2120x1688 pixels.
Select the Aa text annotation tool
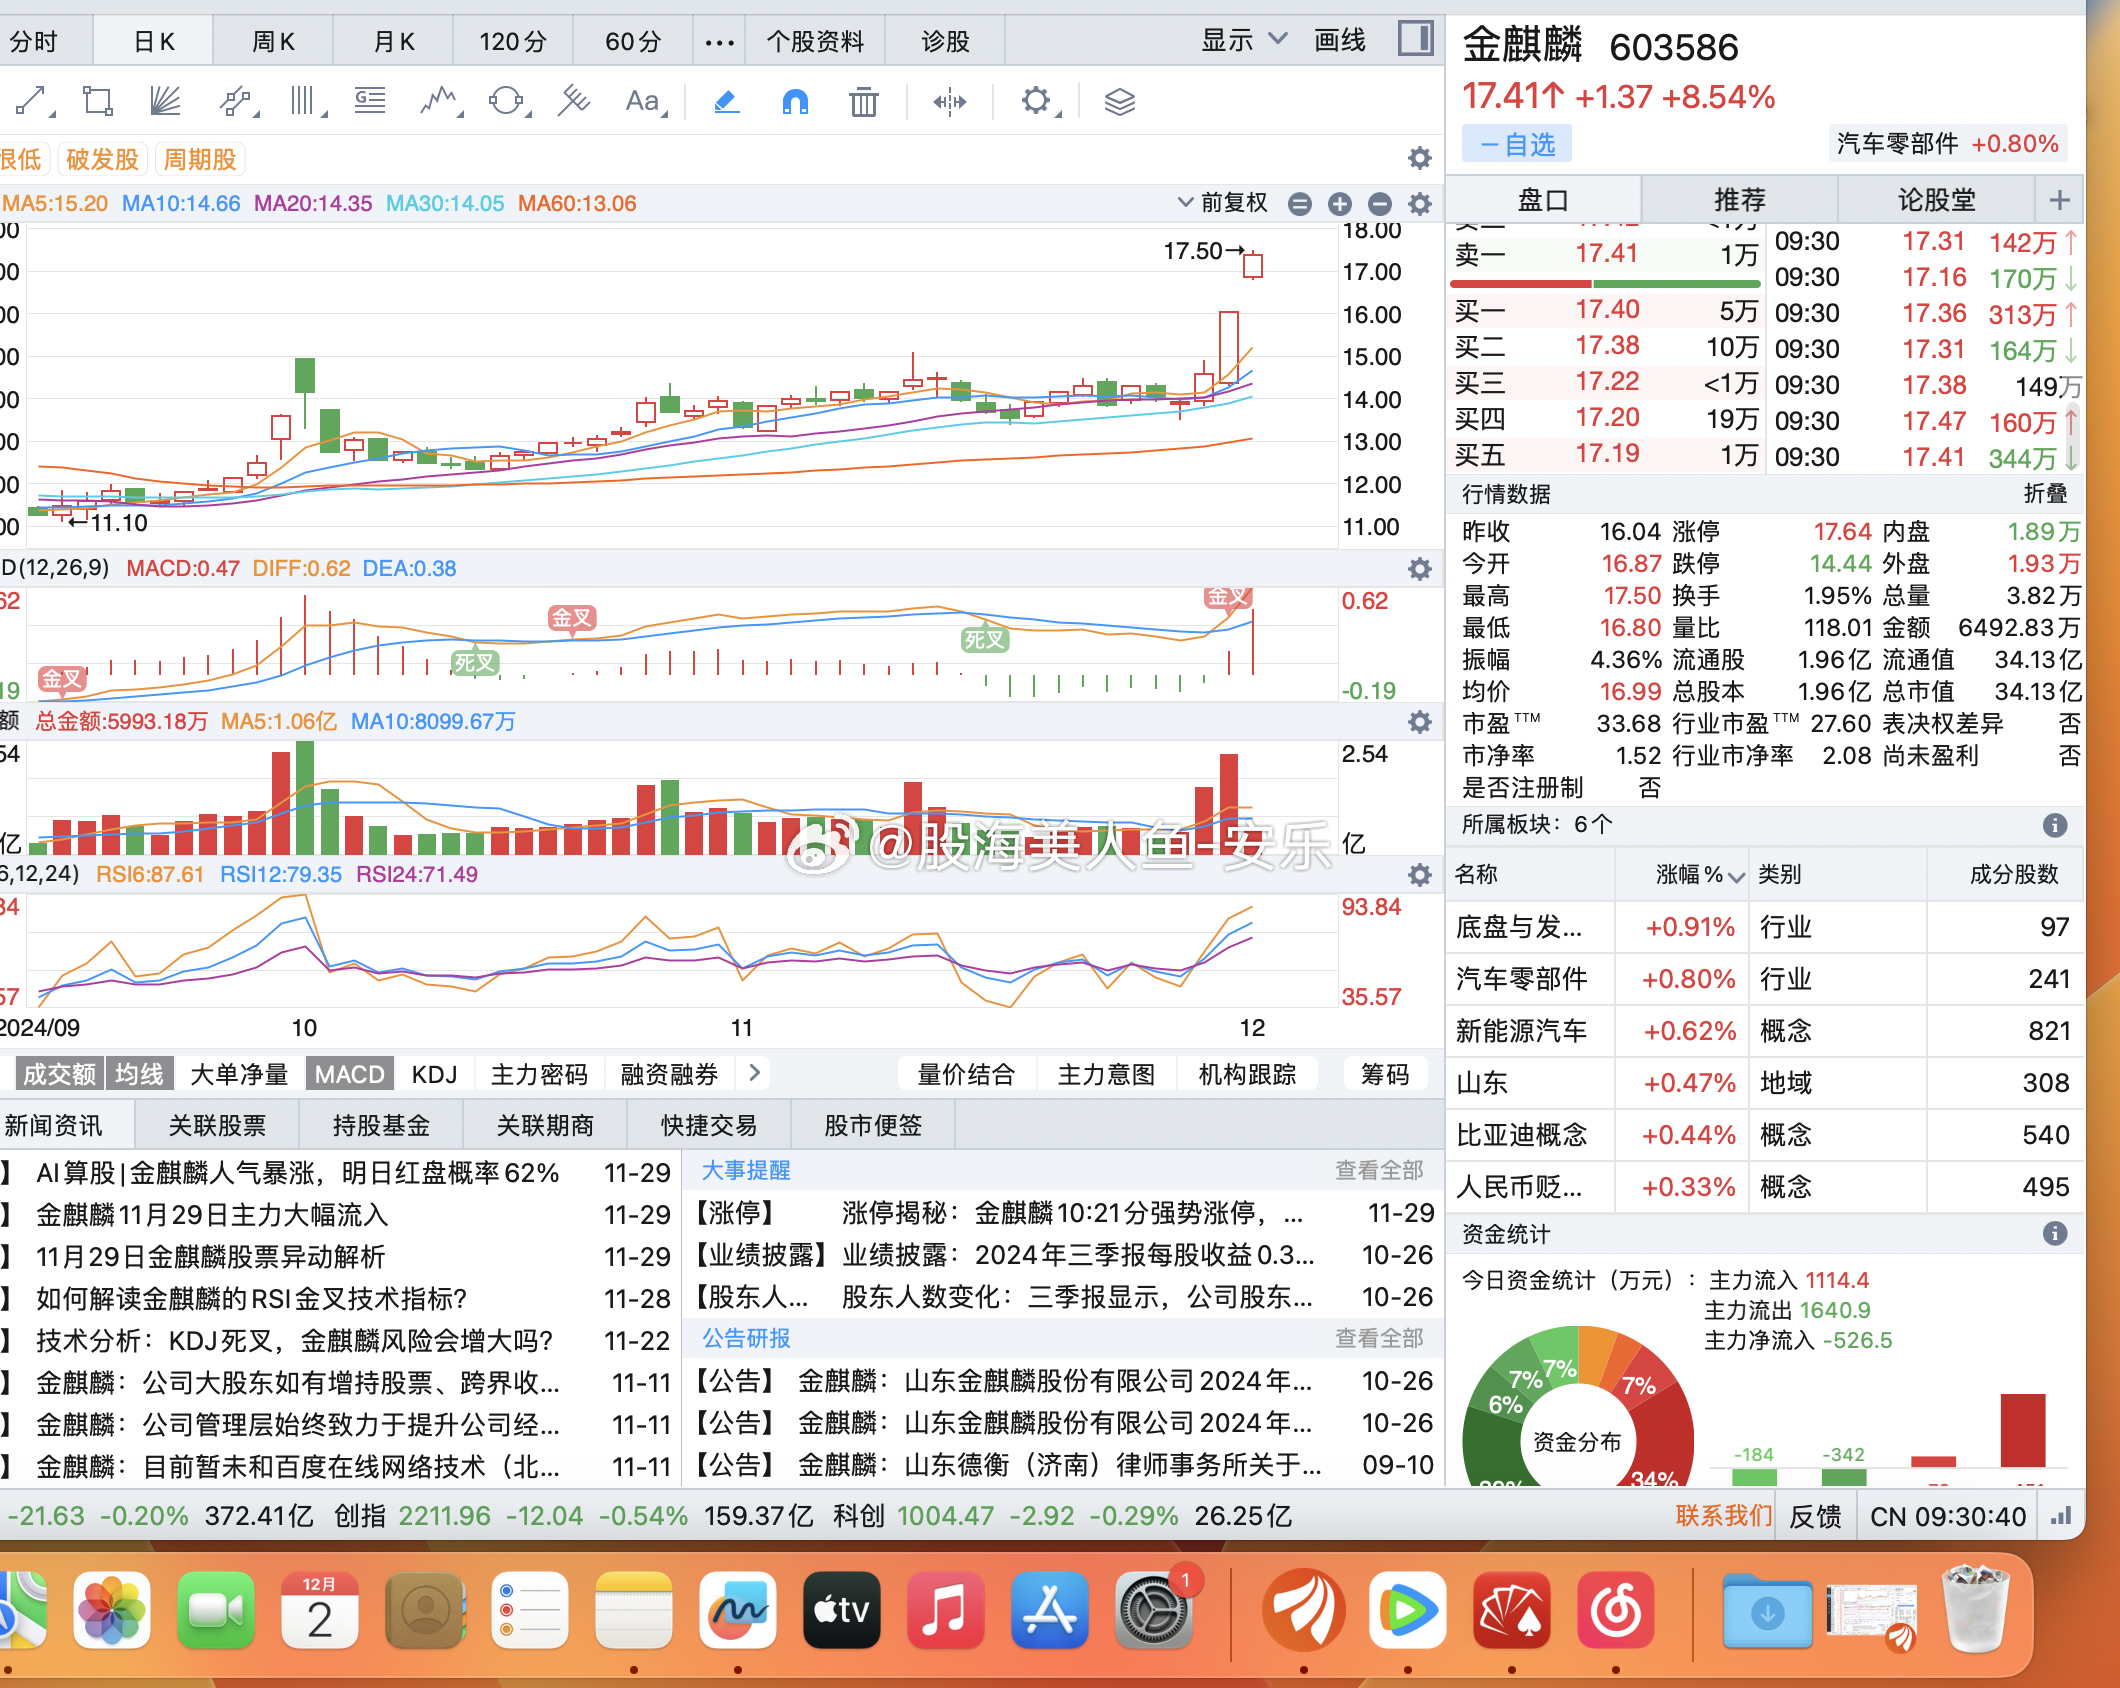pyautogui.click(x=642, y=101)
